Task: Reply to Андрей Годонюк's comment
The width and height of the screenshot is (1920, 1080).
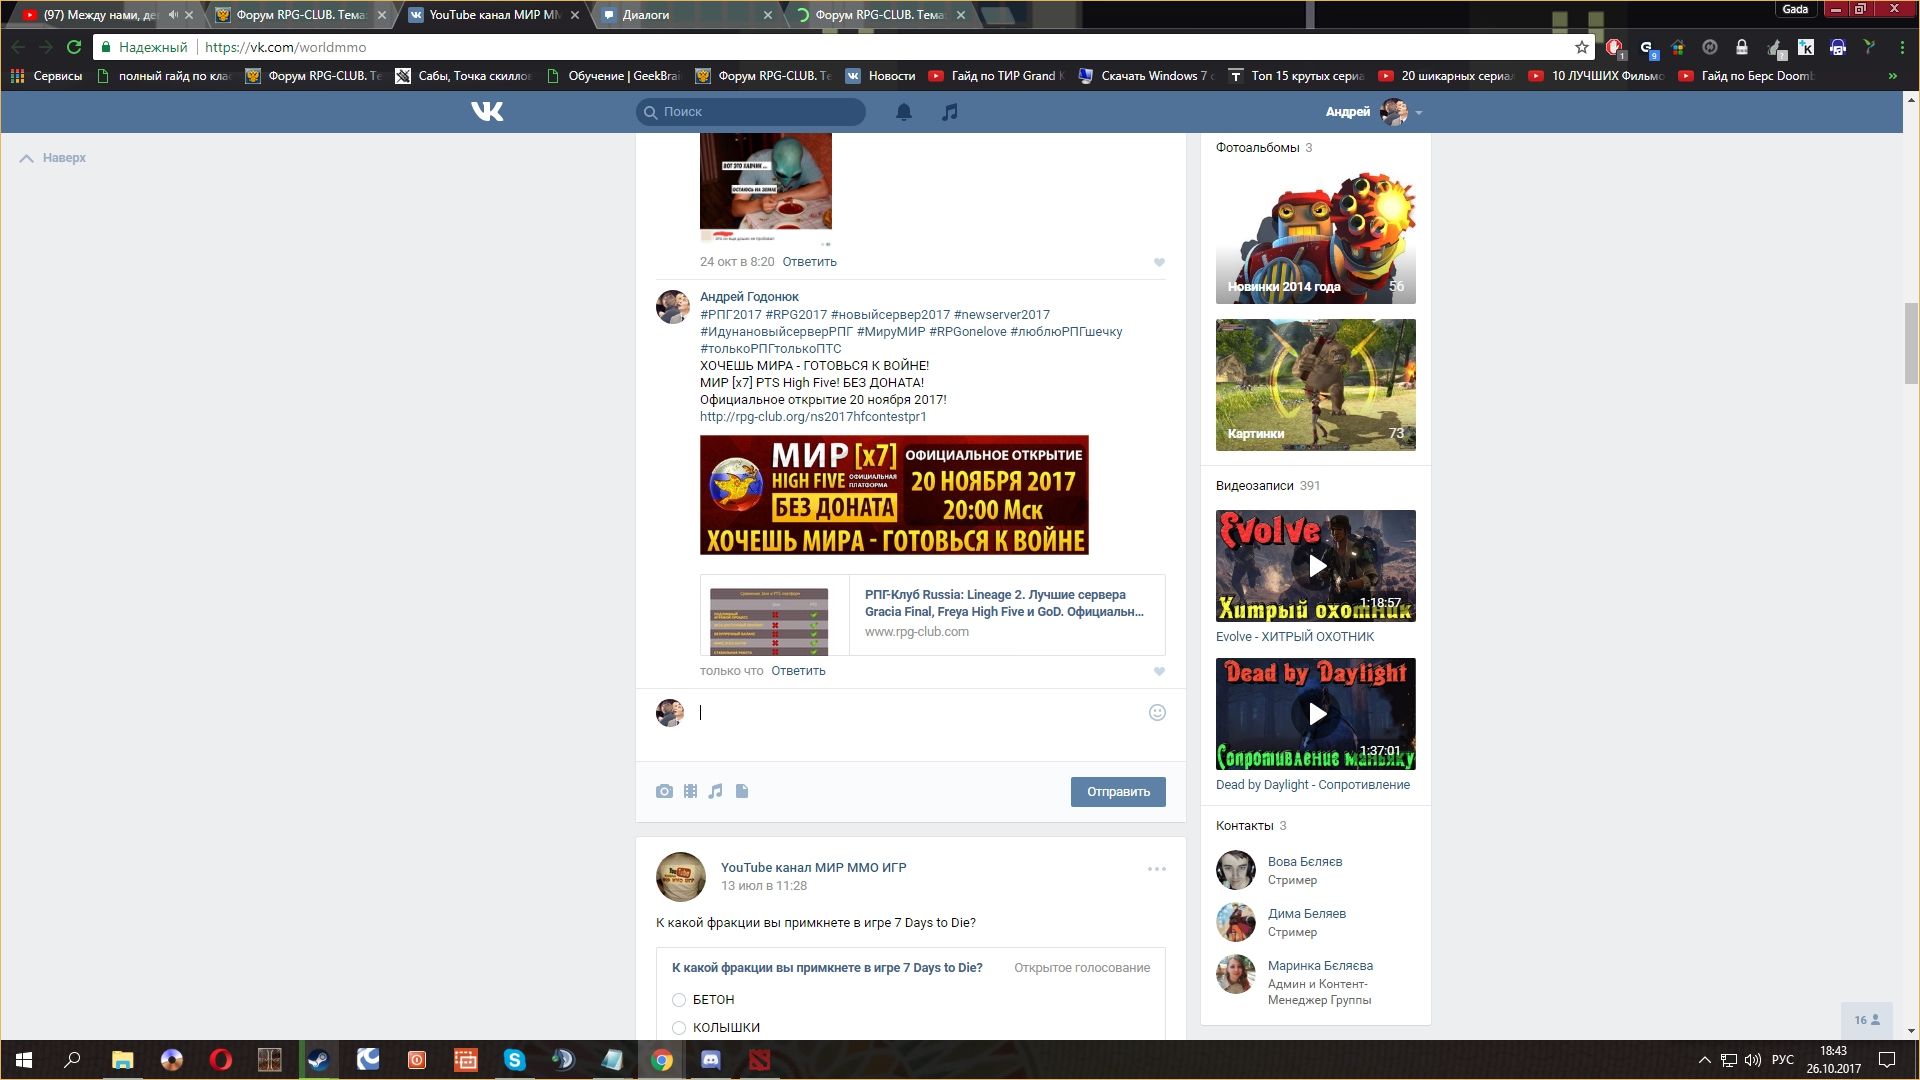Action: pos(798,671)
